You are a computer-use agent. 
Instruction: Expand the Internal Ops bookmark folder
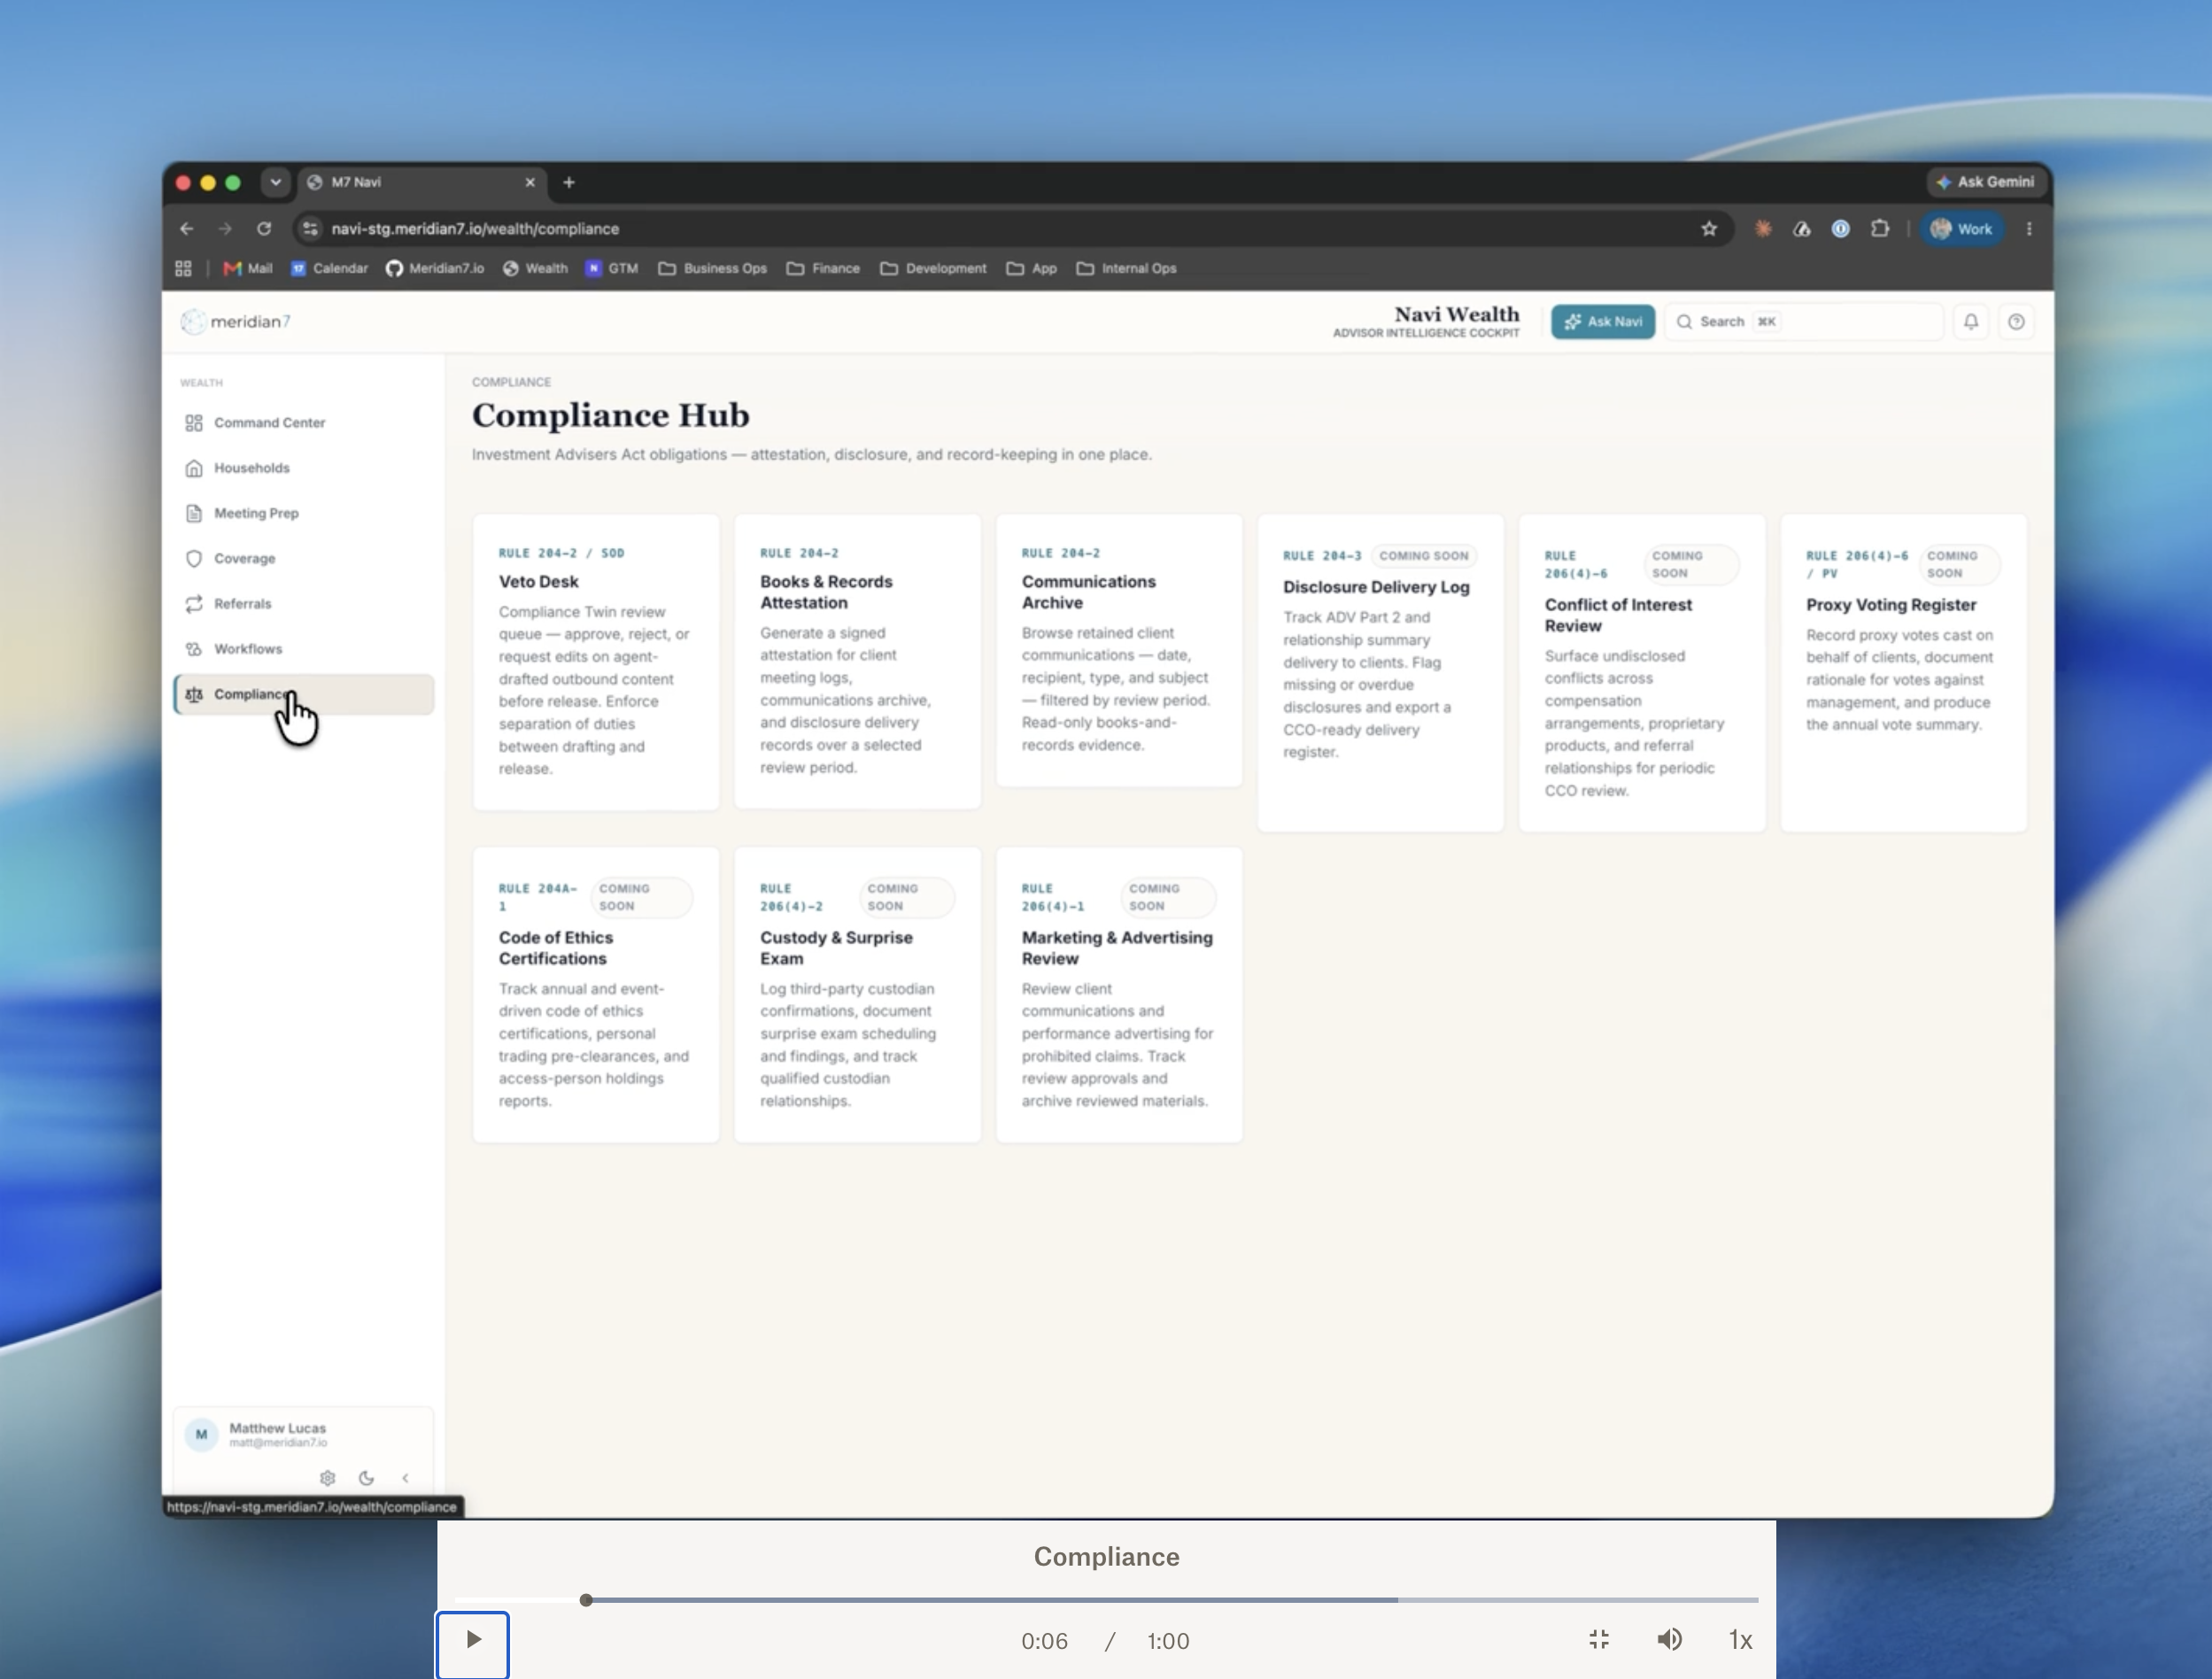click(x=1126, y=268)
